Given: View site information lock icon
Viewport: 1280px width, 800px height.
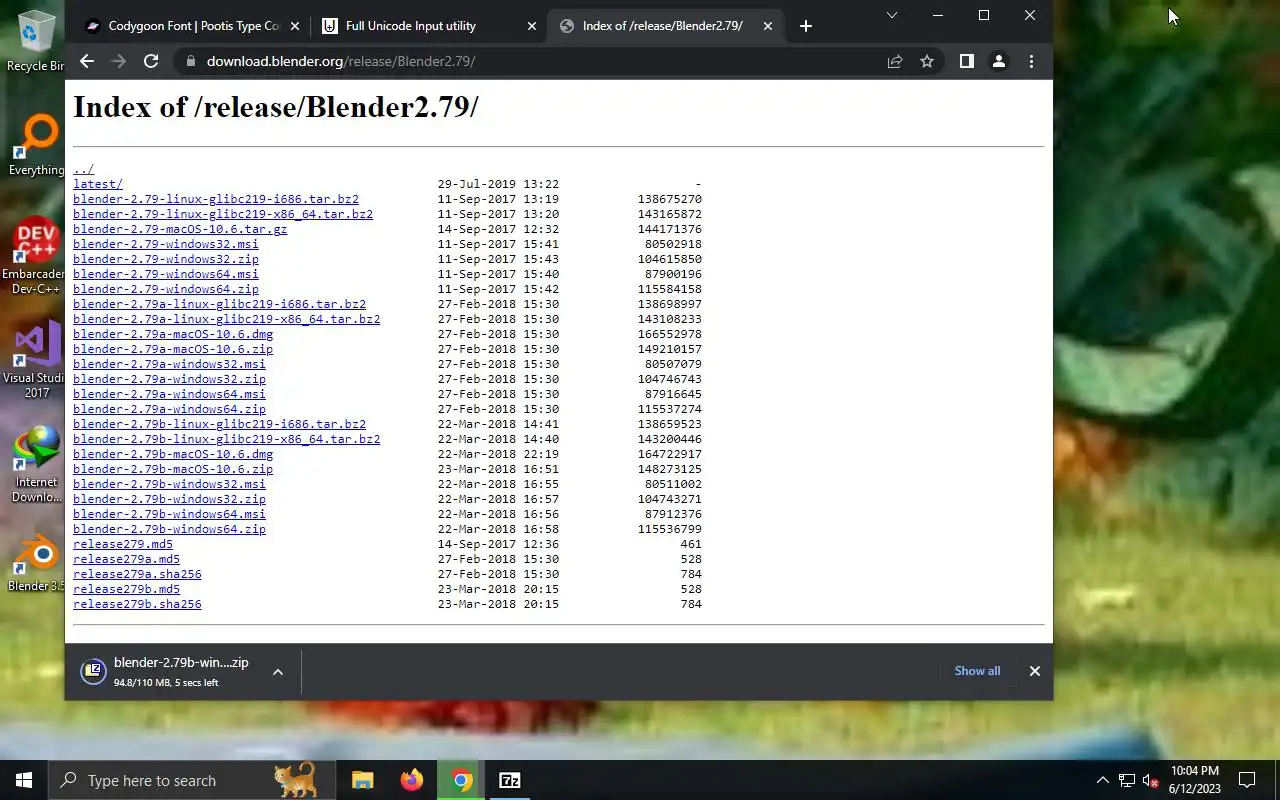Looking at the screenshot, I should (x=189, y=61).
